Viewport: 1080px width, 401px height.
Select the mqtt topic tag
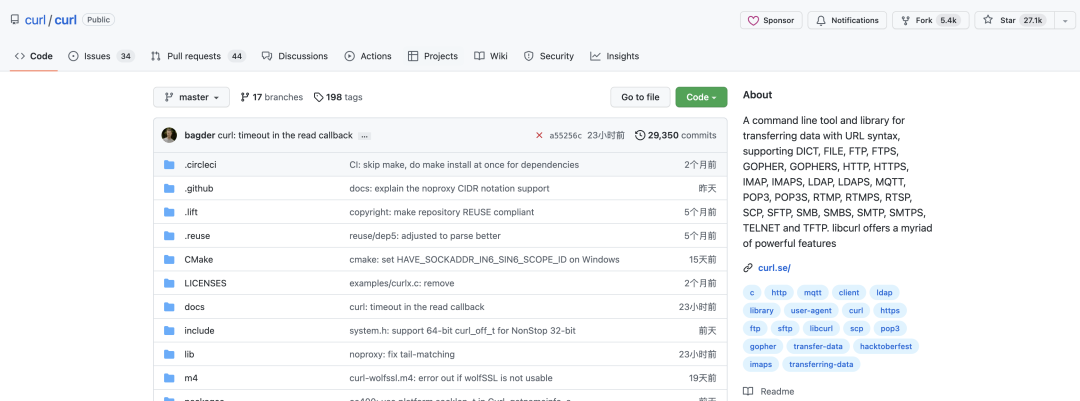pos(813,293)
